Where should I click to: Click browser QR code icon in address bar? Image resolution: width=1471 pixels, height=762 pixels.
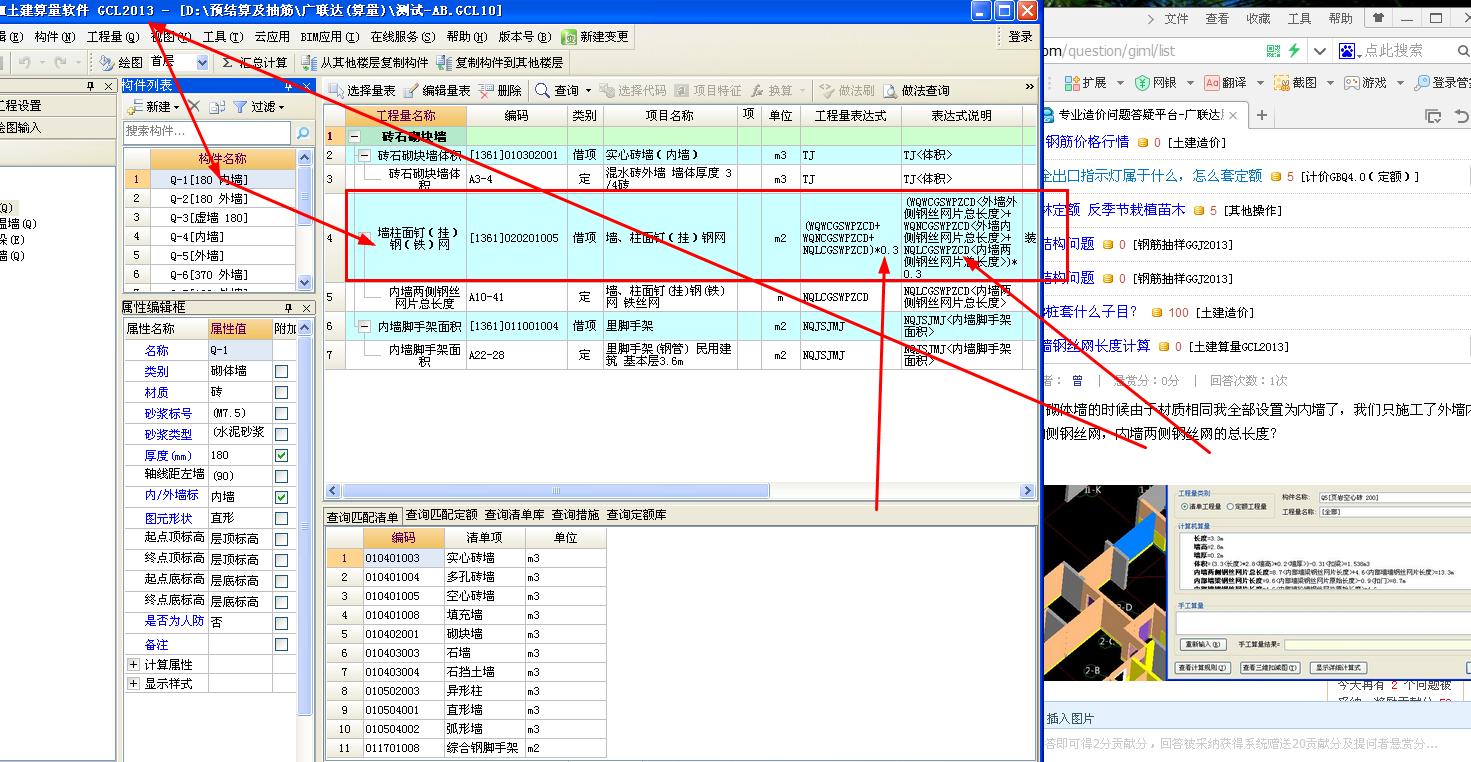1273,50
